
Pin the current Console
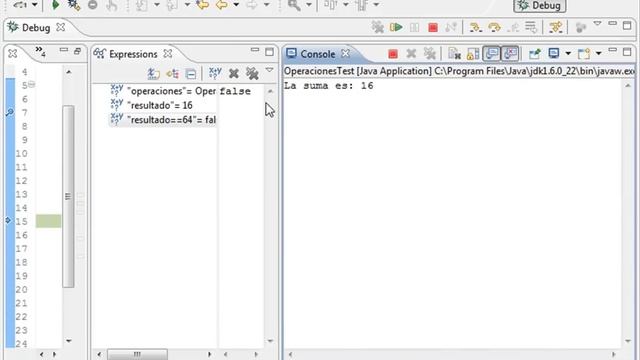click(x=534, y=54)
